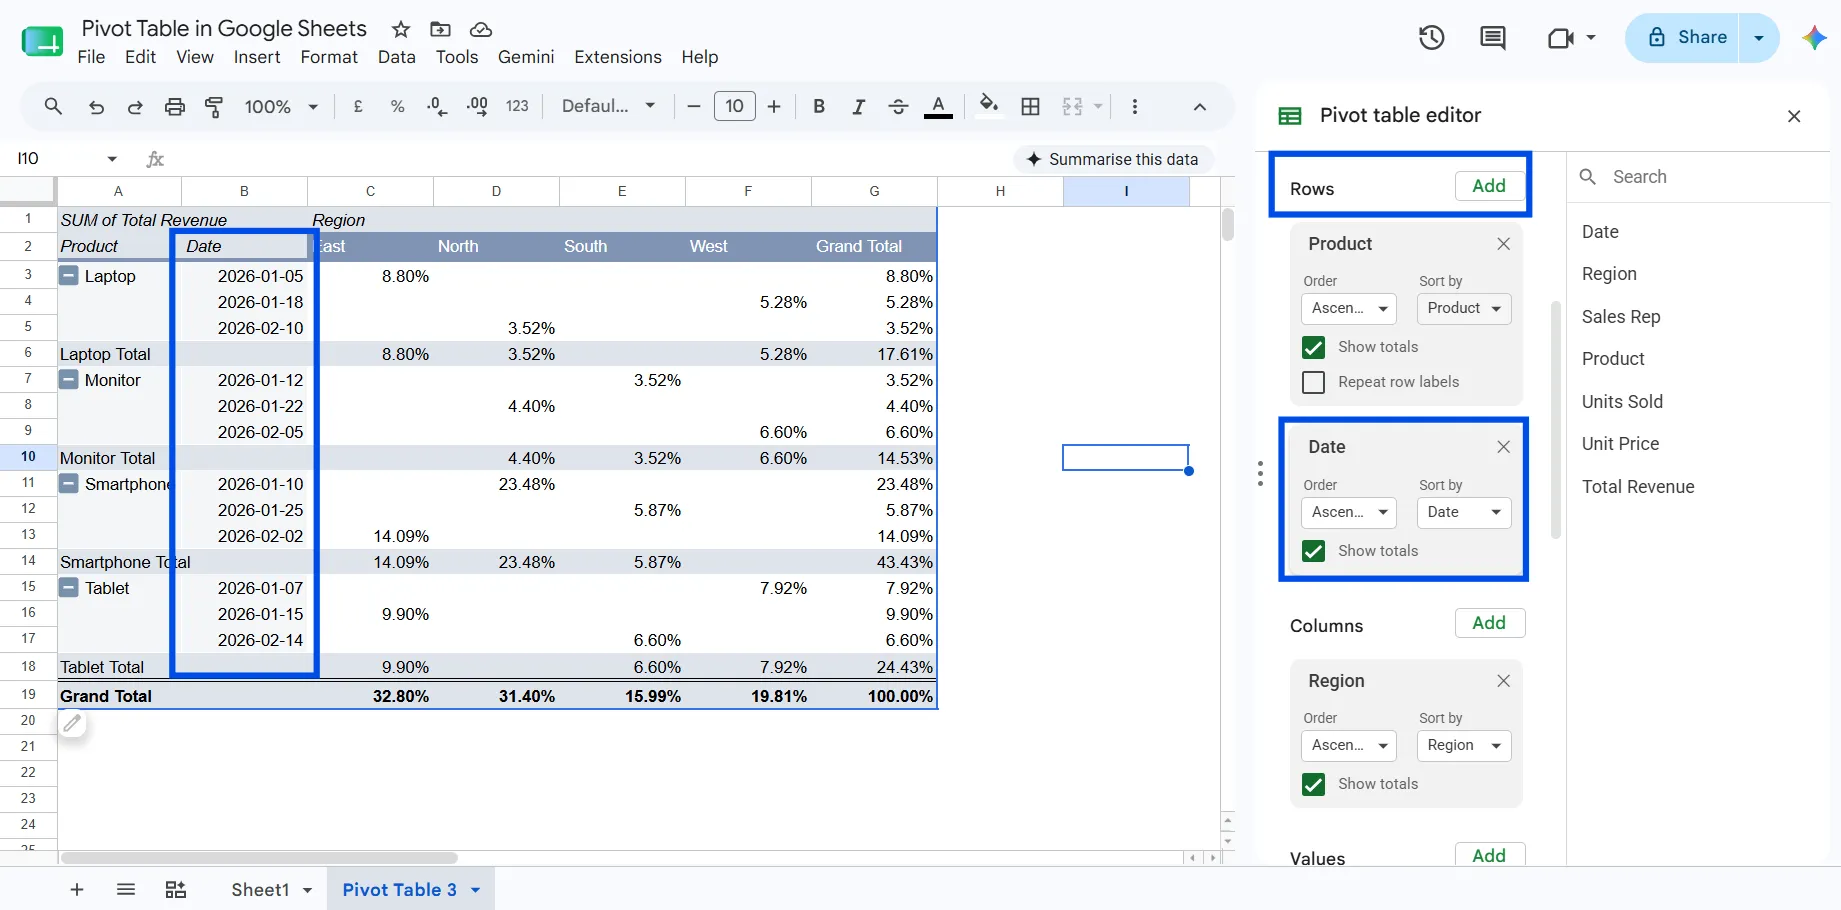Open the Format menu

pos(329,57)
